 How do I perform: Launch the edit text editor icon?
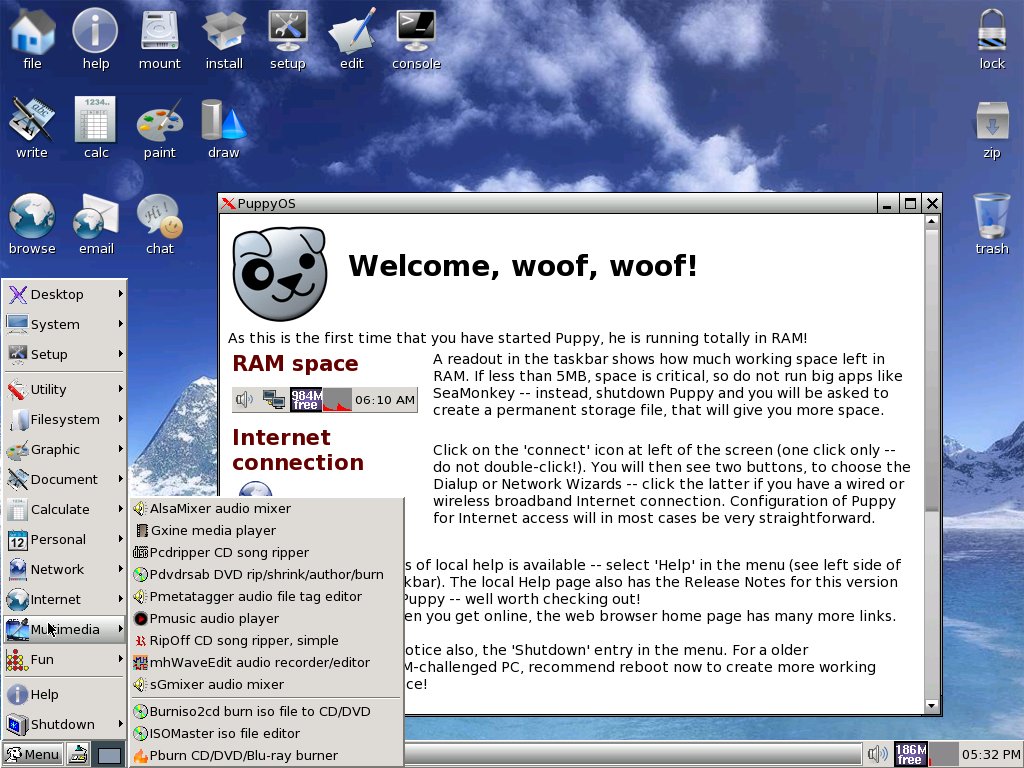pyautogui.click(x=351, y=39)
